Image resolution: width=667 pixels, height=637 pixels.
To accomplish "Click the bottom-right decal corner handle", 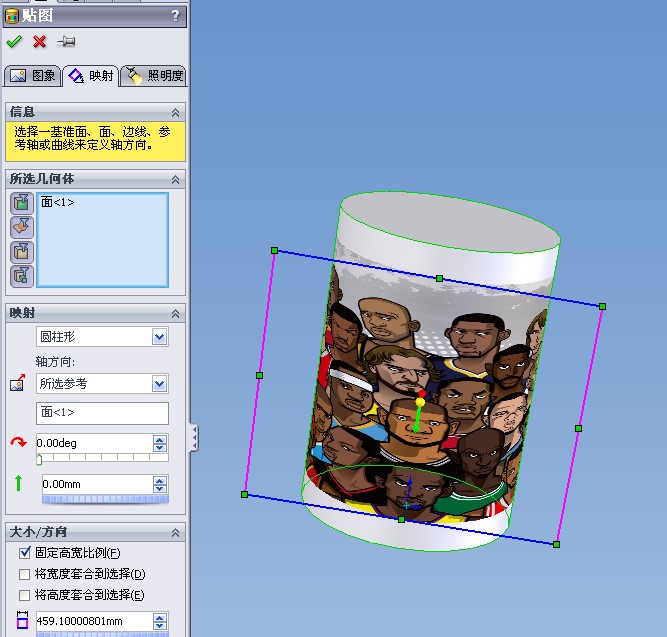I will tap(556, 544).
